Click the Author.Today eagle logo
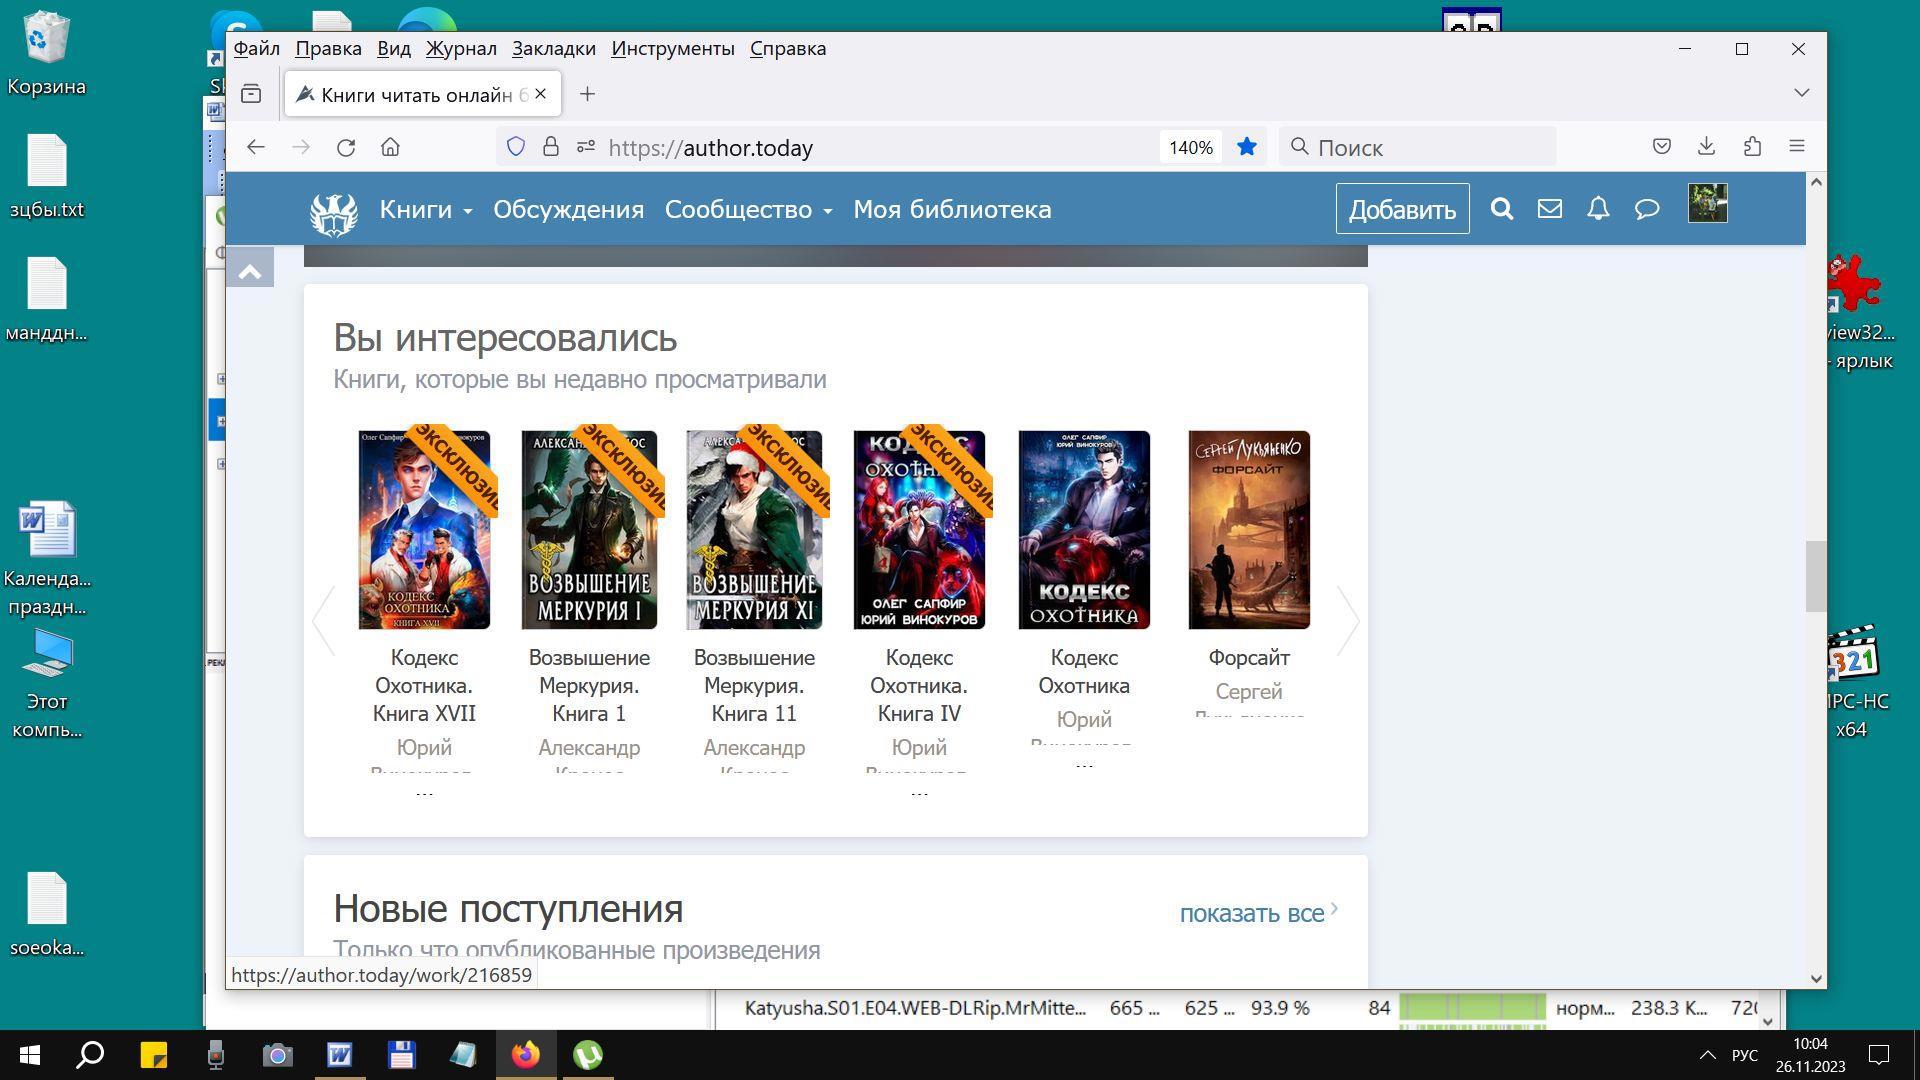The width and height of the screenshot is (1920, 1080). point(334,213)
